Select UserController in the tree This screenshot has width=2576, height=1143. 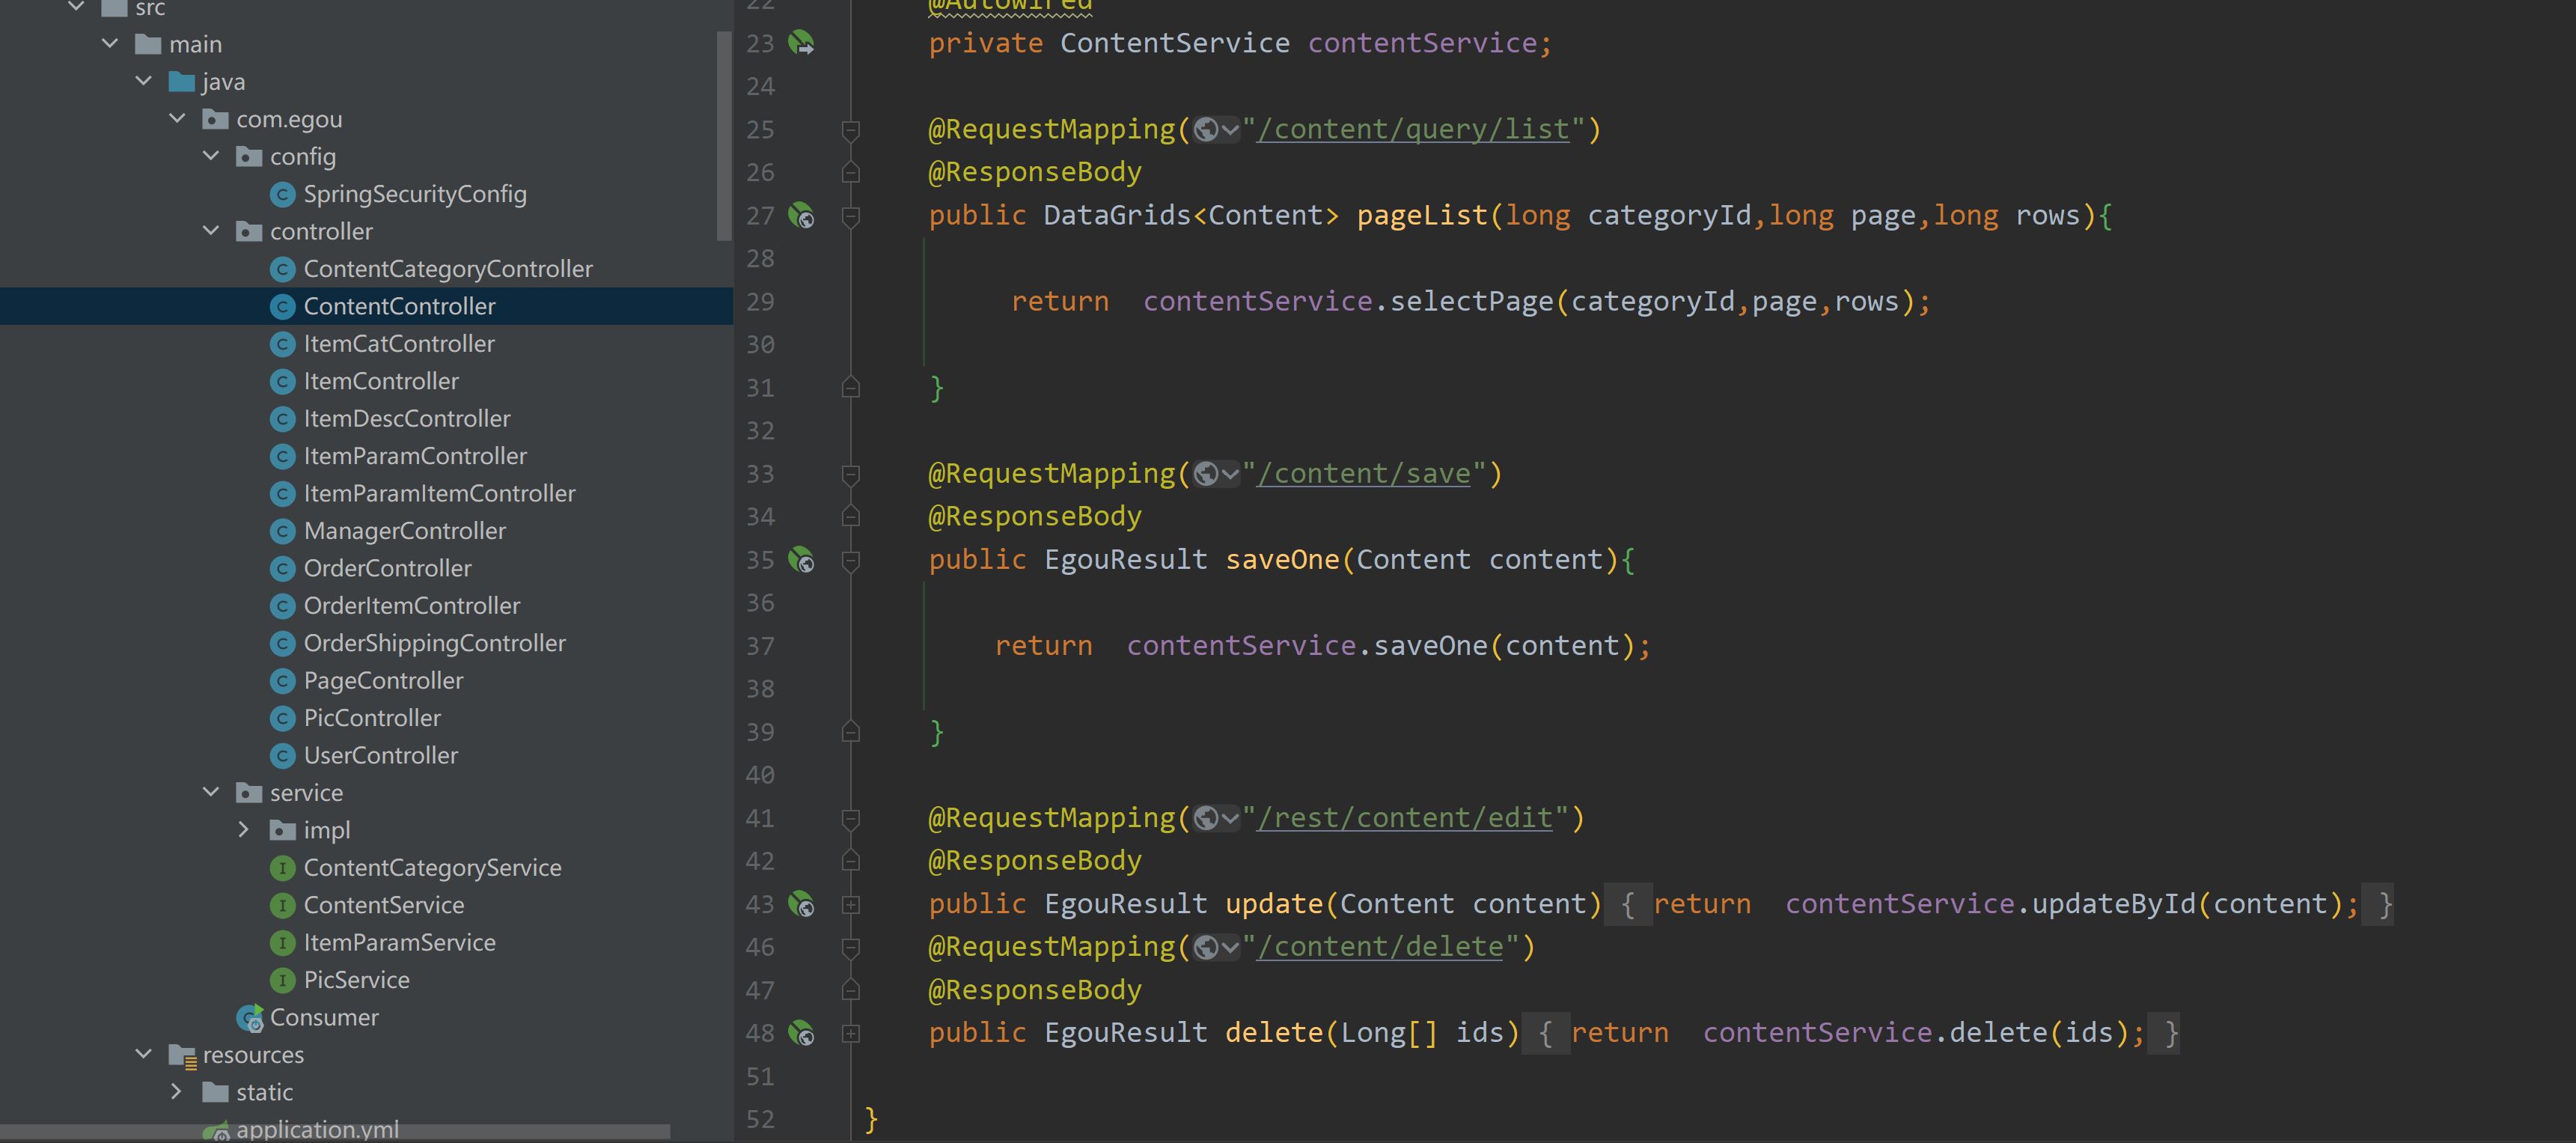381,756
